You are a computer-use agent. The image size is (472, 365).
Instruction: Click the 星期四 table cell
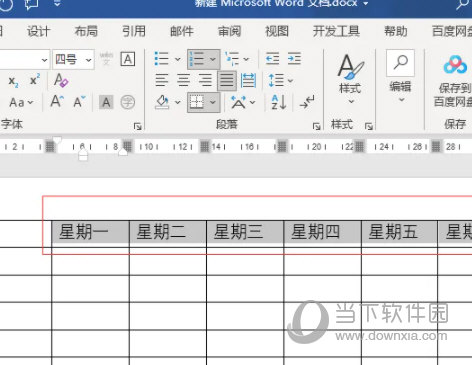322,233
